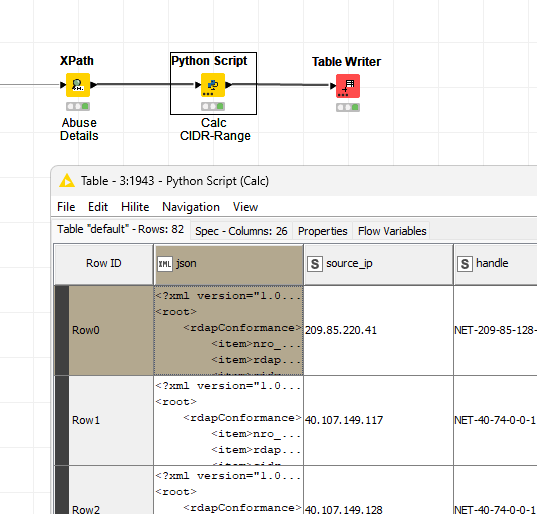Click the Python Script status traffic light
The image size is (537, 514).
point(213,106)
